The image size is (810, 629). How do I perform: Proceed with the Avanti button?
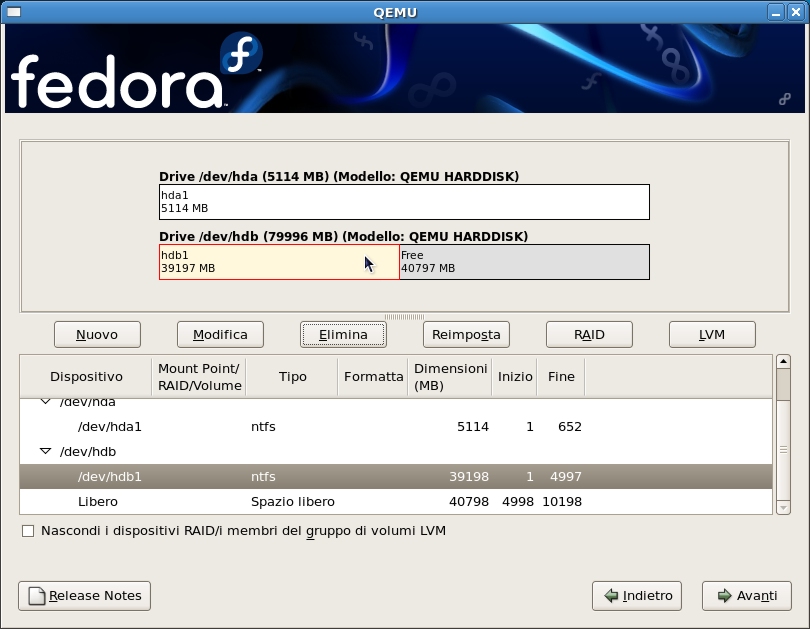click(x=746, y=596)
